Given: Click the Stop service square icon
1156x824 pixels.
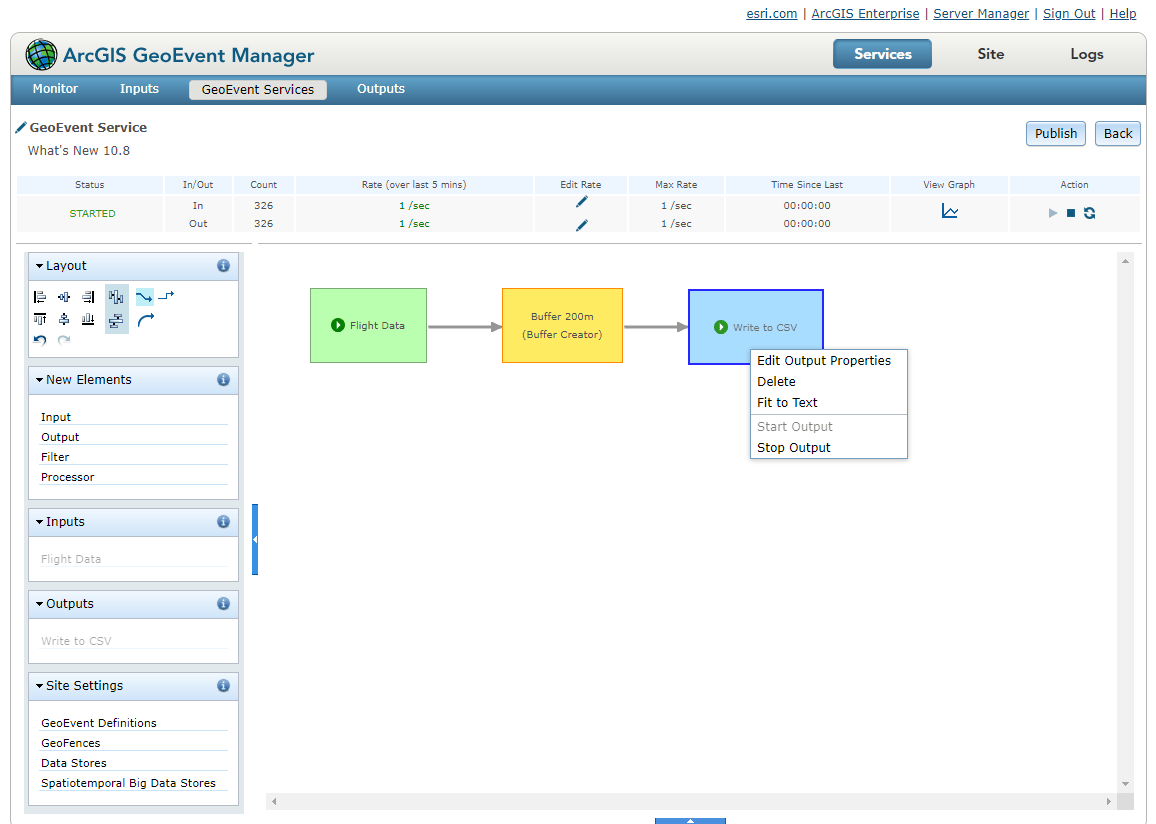Looking at the screenshot, I should point(1071,213).
